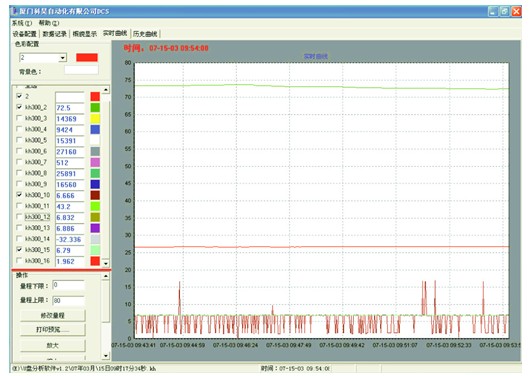Enable the kh300_7 channel checkbox

pyautogui.click(x=19, y=162)
